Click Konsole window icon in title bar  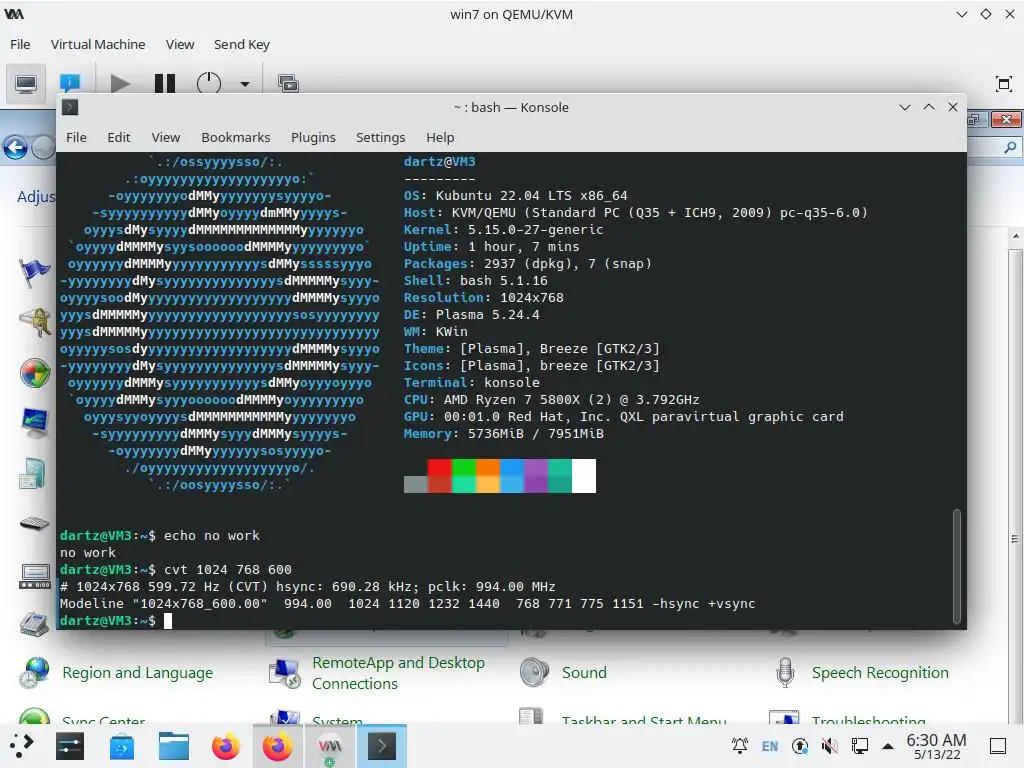(x=71, y=107)
